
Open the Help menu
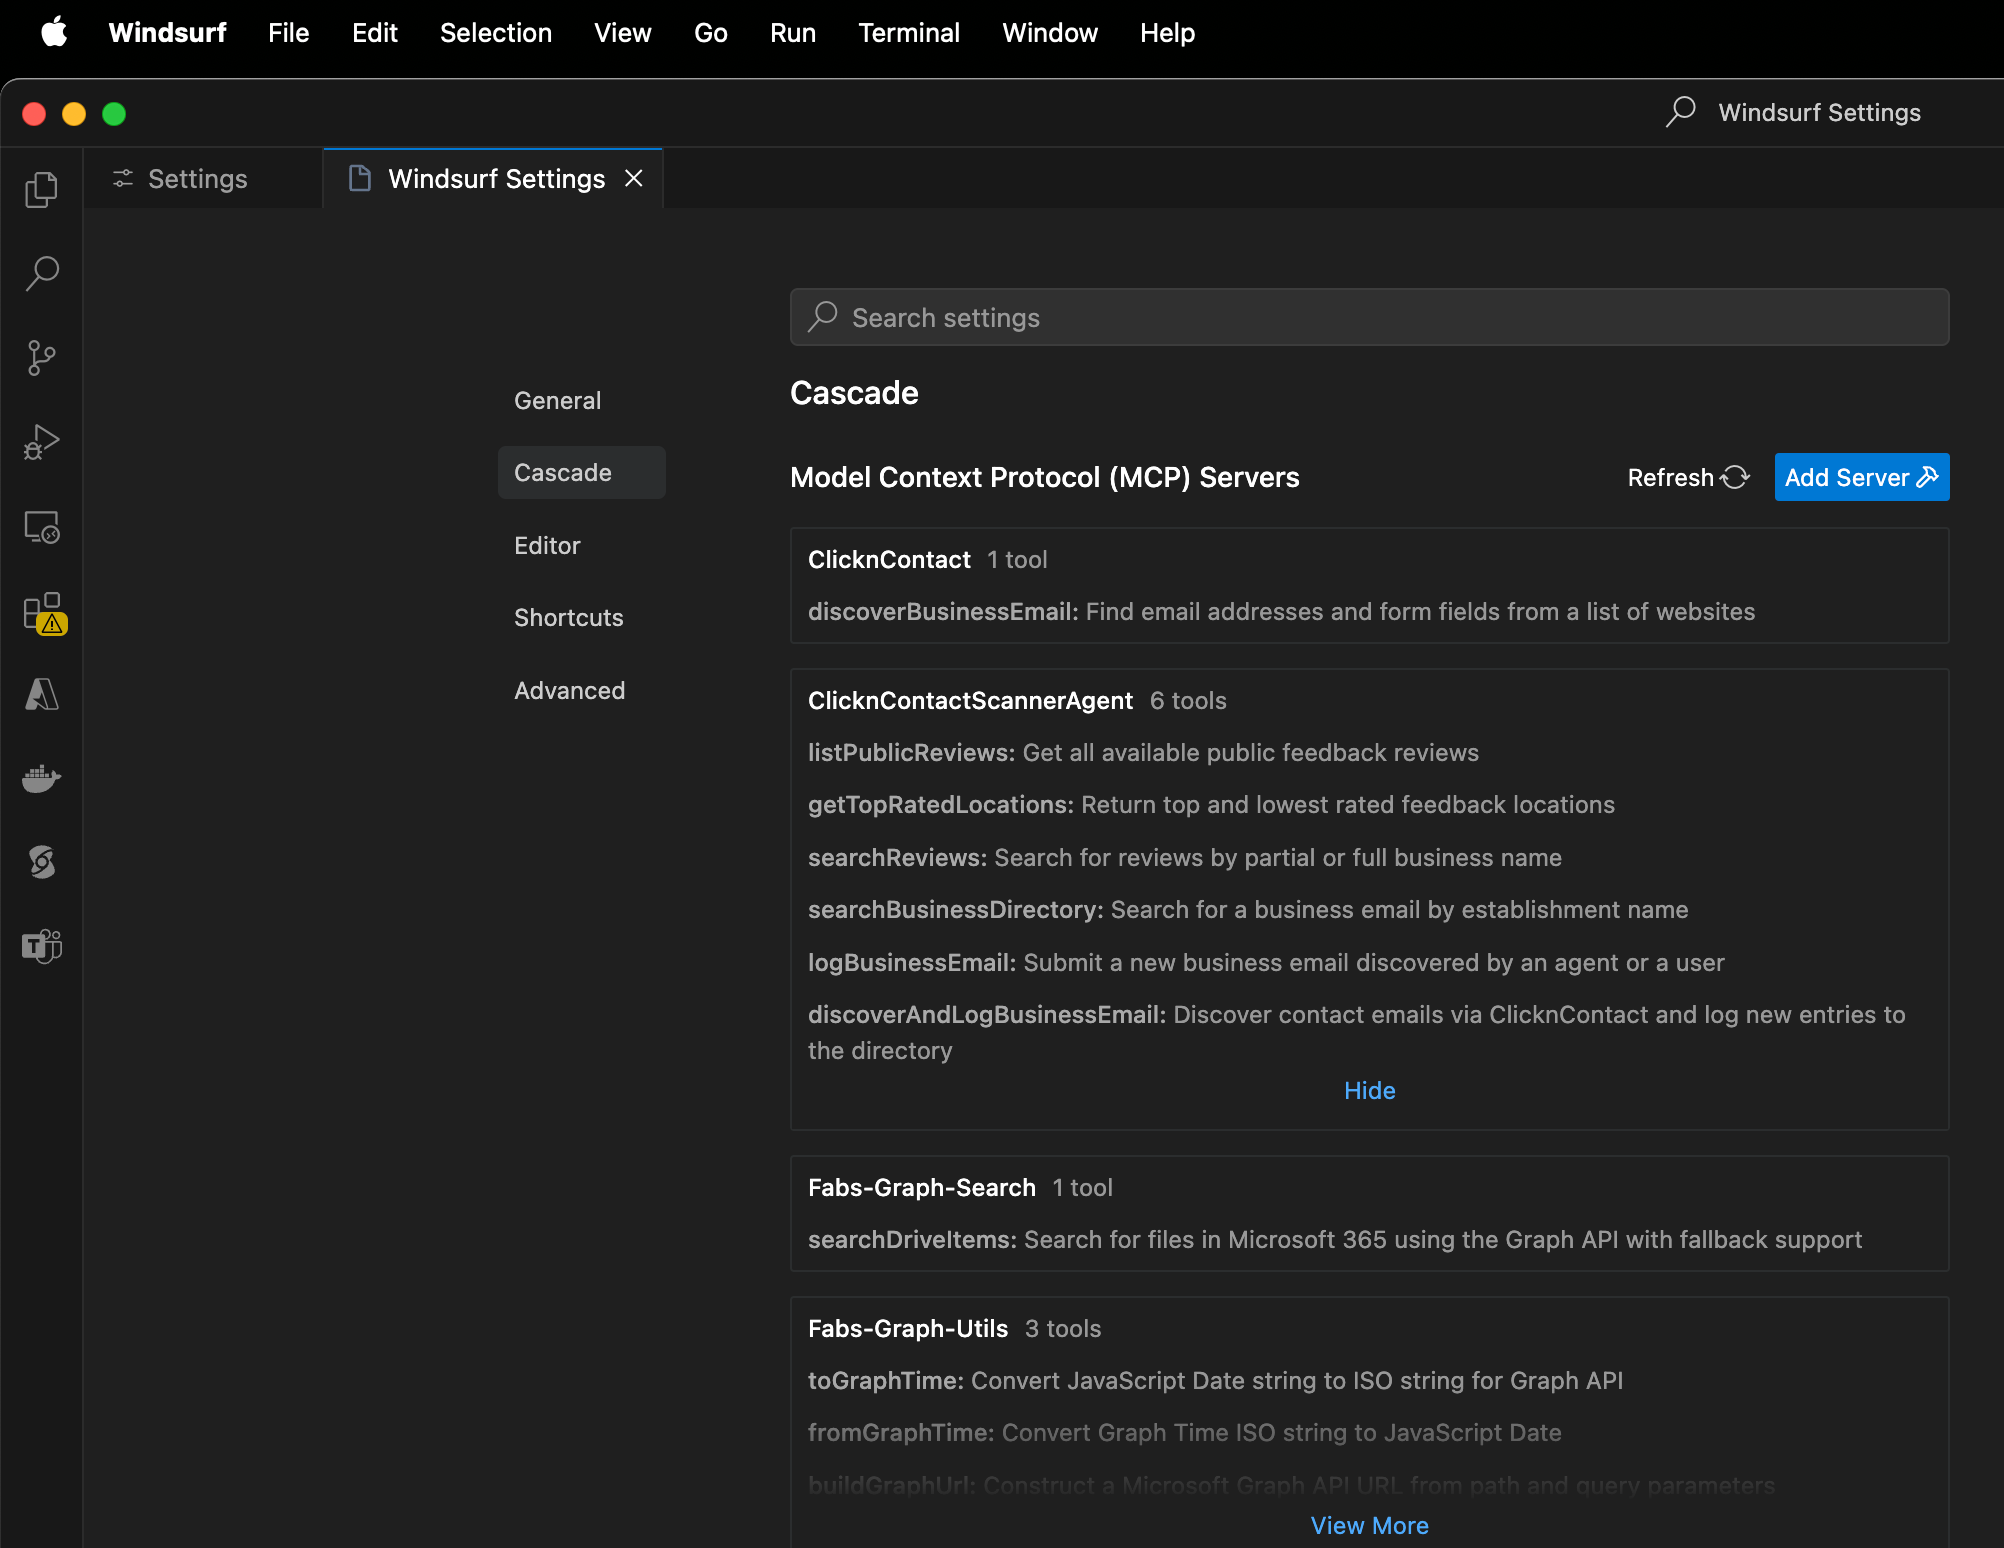(1168, 32)
